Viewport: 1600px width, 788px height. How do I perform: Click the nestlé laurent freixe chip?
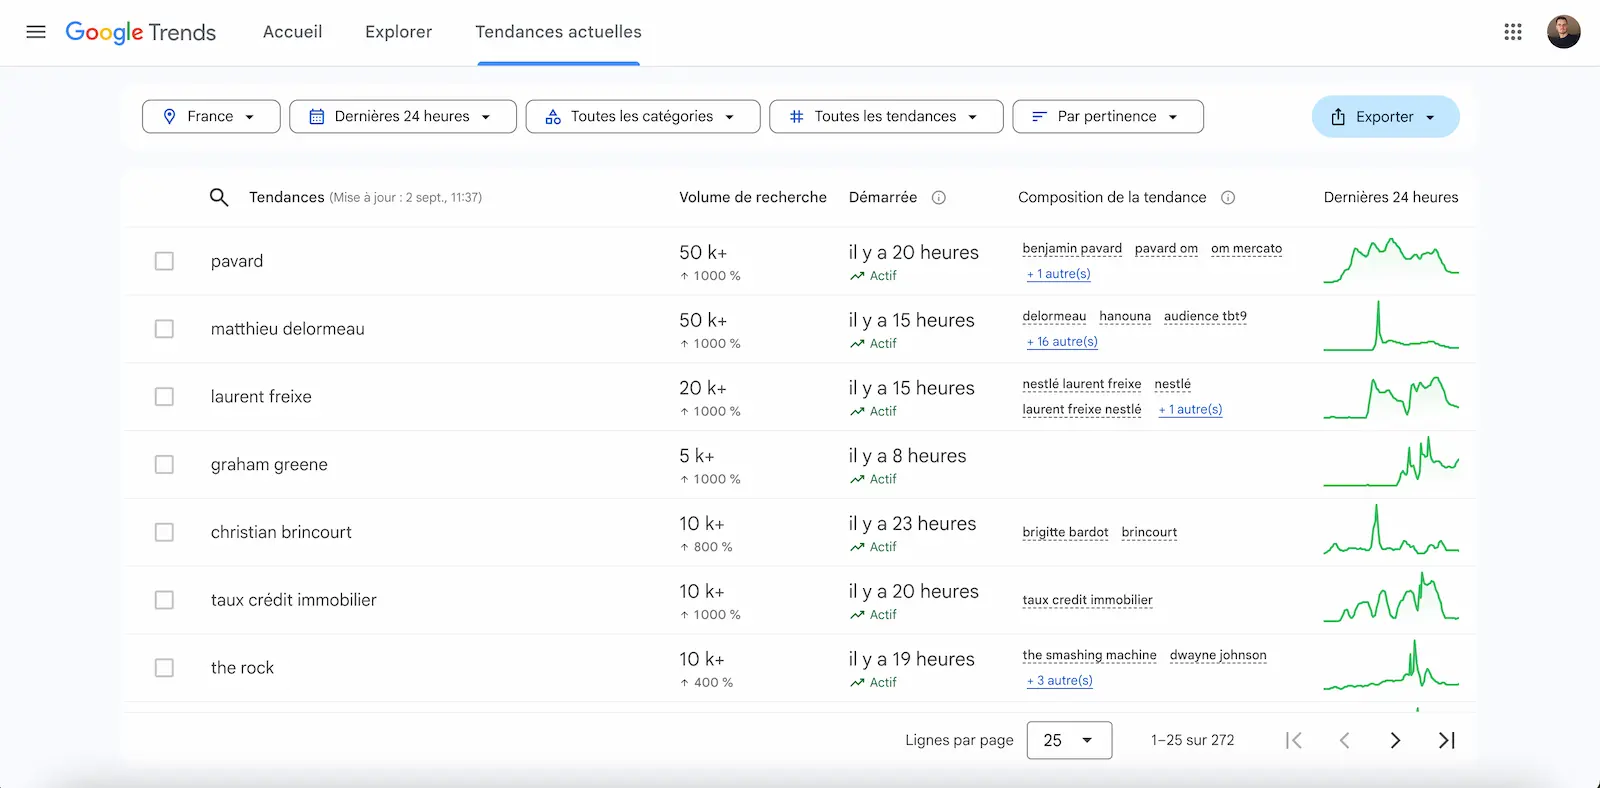click(x=1081, y=385)
